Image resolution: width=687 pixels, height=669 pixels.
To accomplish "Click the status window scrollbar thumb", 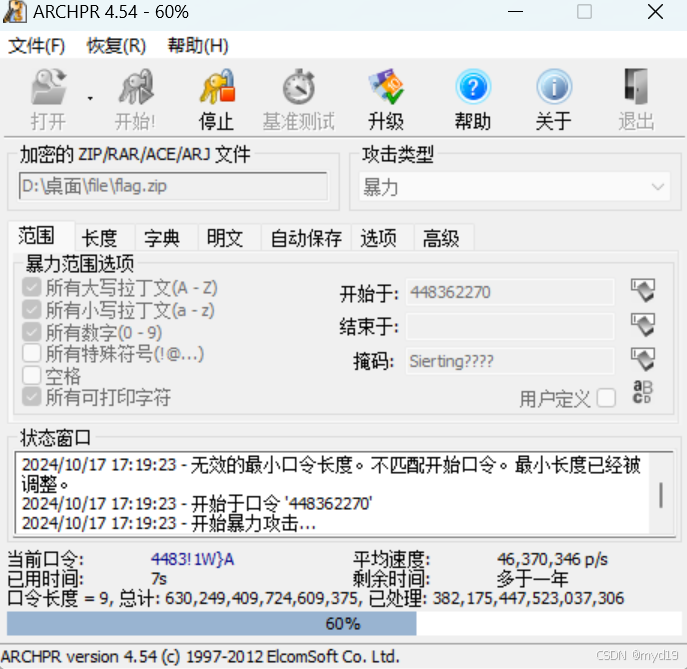I will point(661,495).
